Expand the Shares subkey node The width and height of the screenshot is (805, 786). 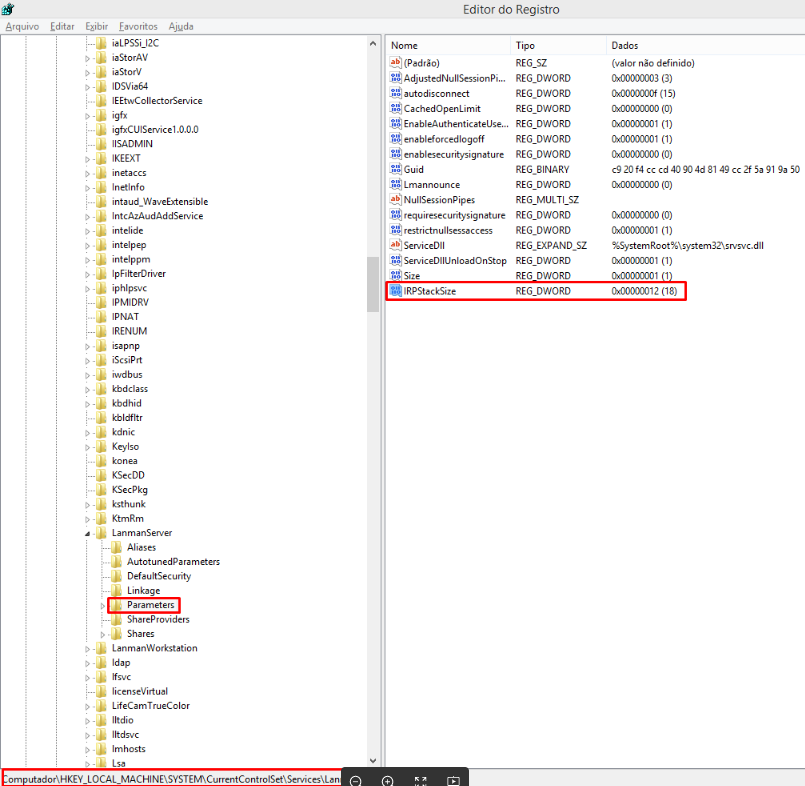[102, 635]
